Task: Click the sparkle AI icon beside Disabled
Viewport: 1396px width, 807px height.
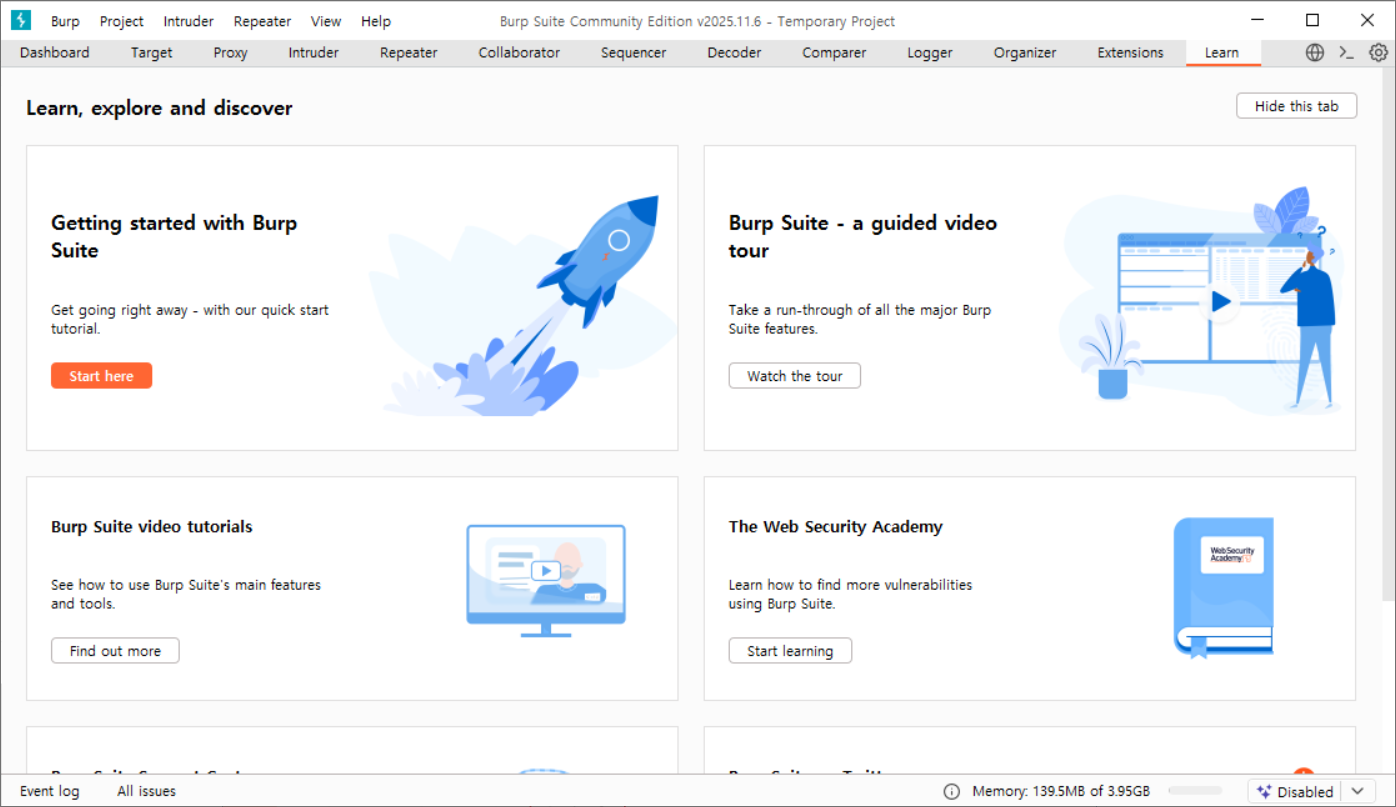Action: 1264,791
